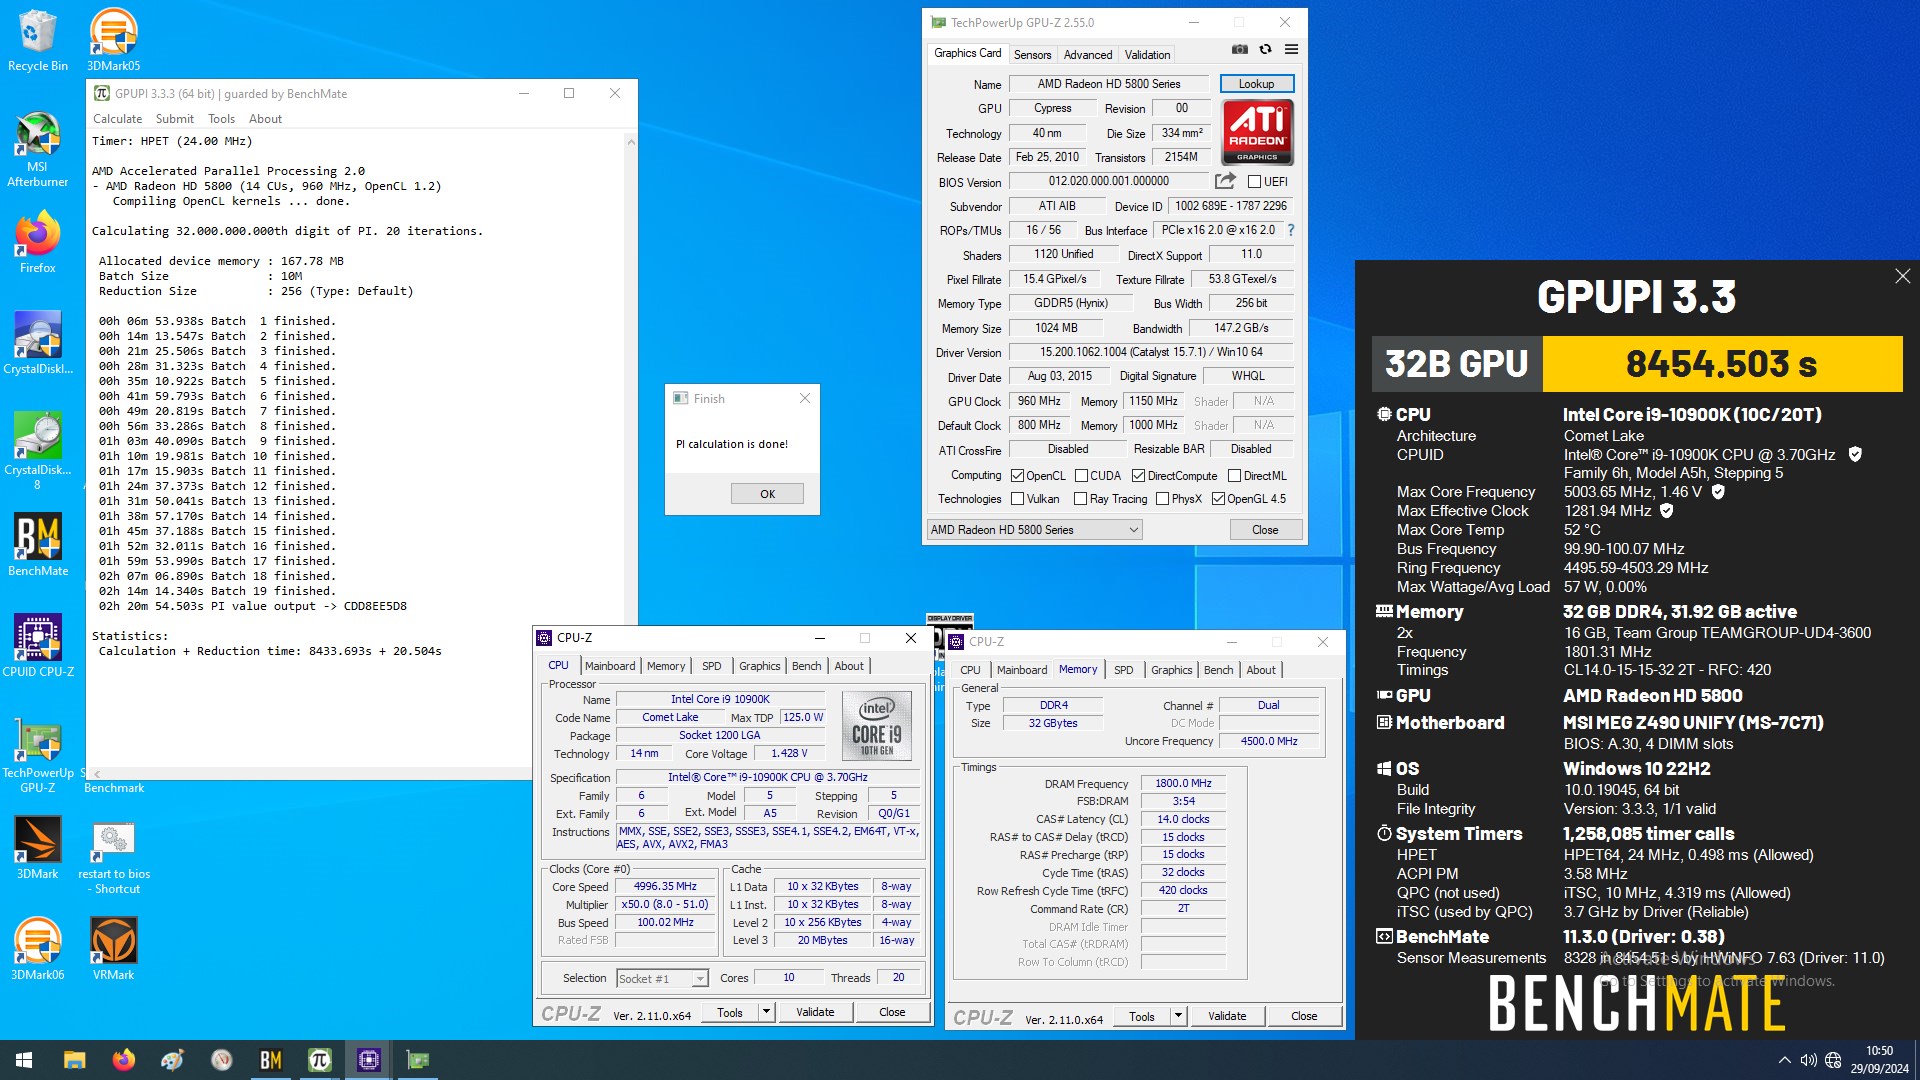Click Validate in the CPU-Z CPU window
Image resolution: width=1920 pixels, height=1080 pixels.
[x=815, y=1012]
